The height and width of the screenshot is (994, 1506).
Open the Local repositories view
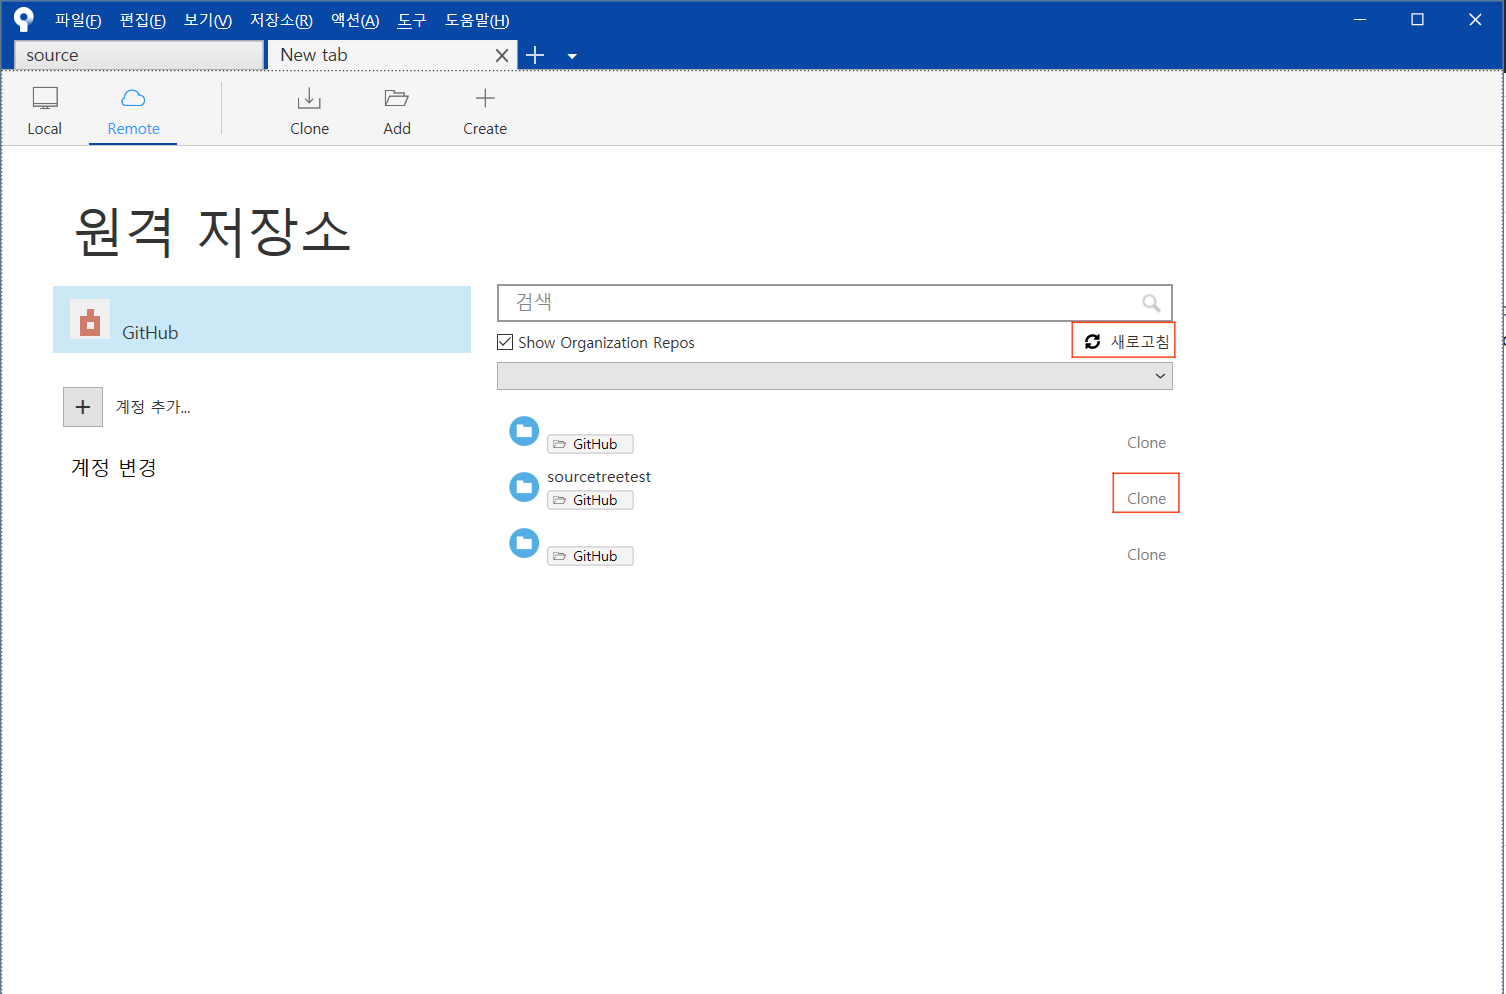pos(45,110)
